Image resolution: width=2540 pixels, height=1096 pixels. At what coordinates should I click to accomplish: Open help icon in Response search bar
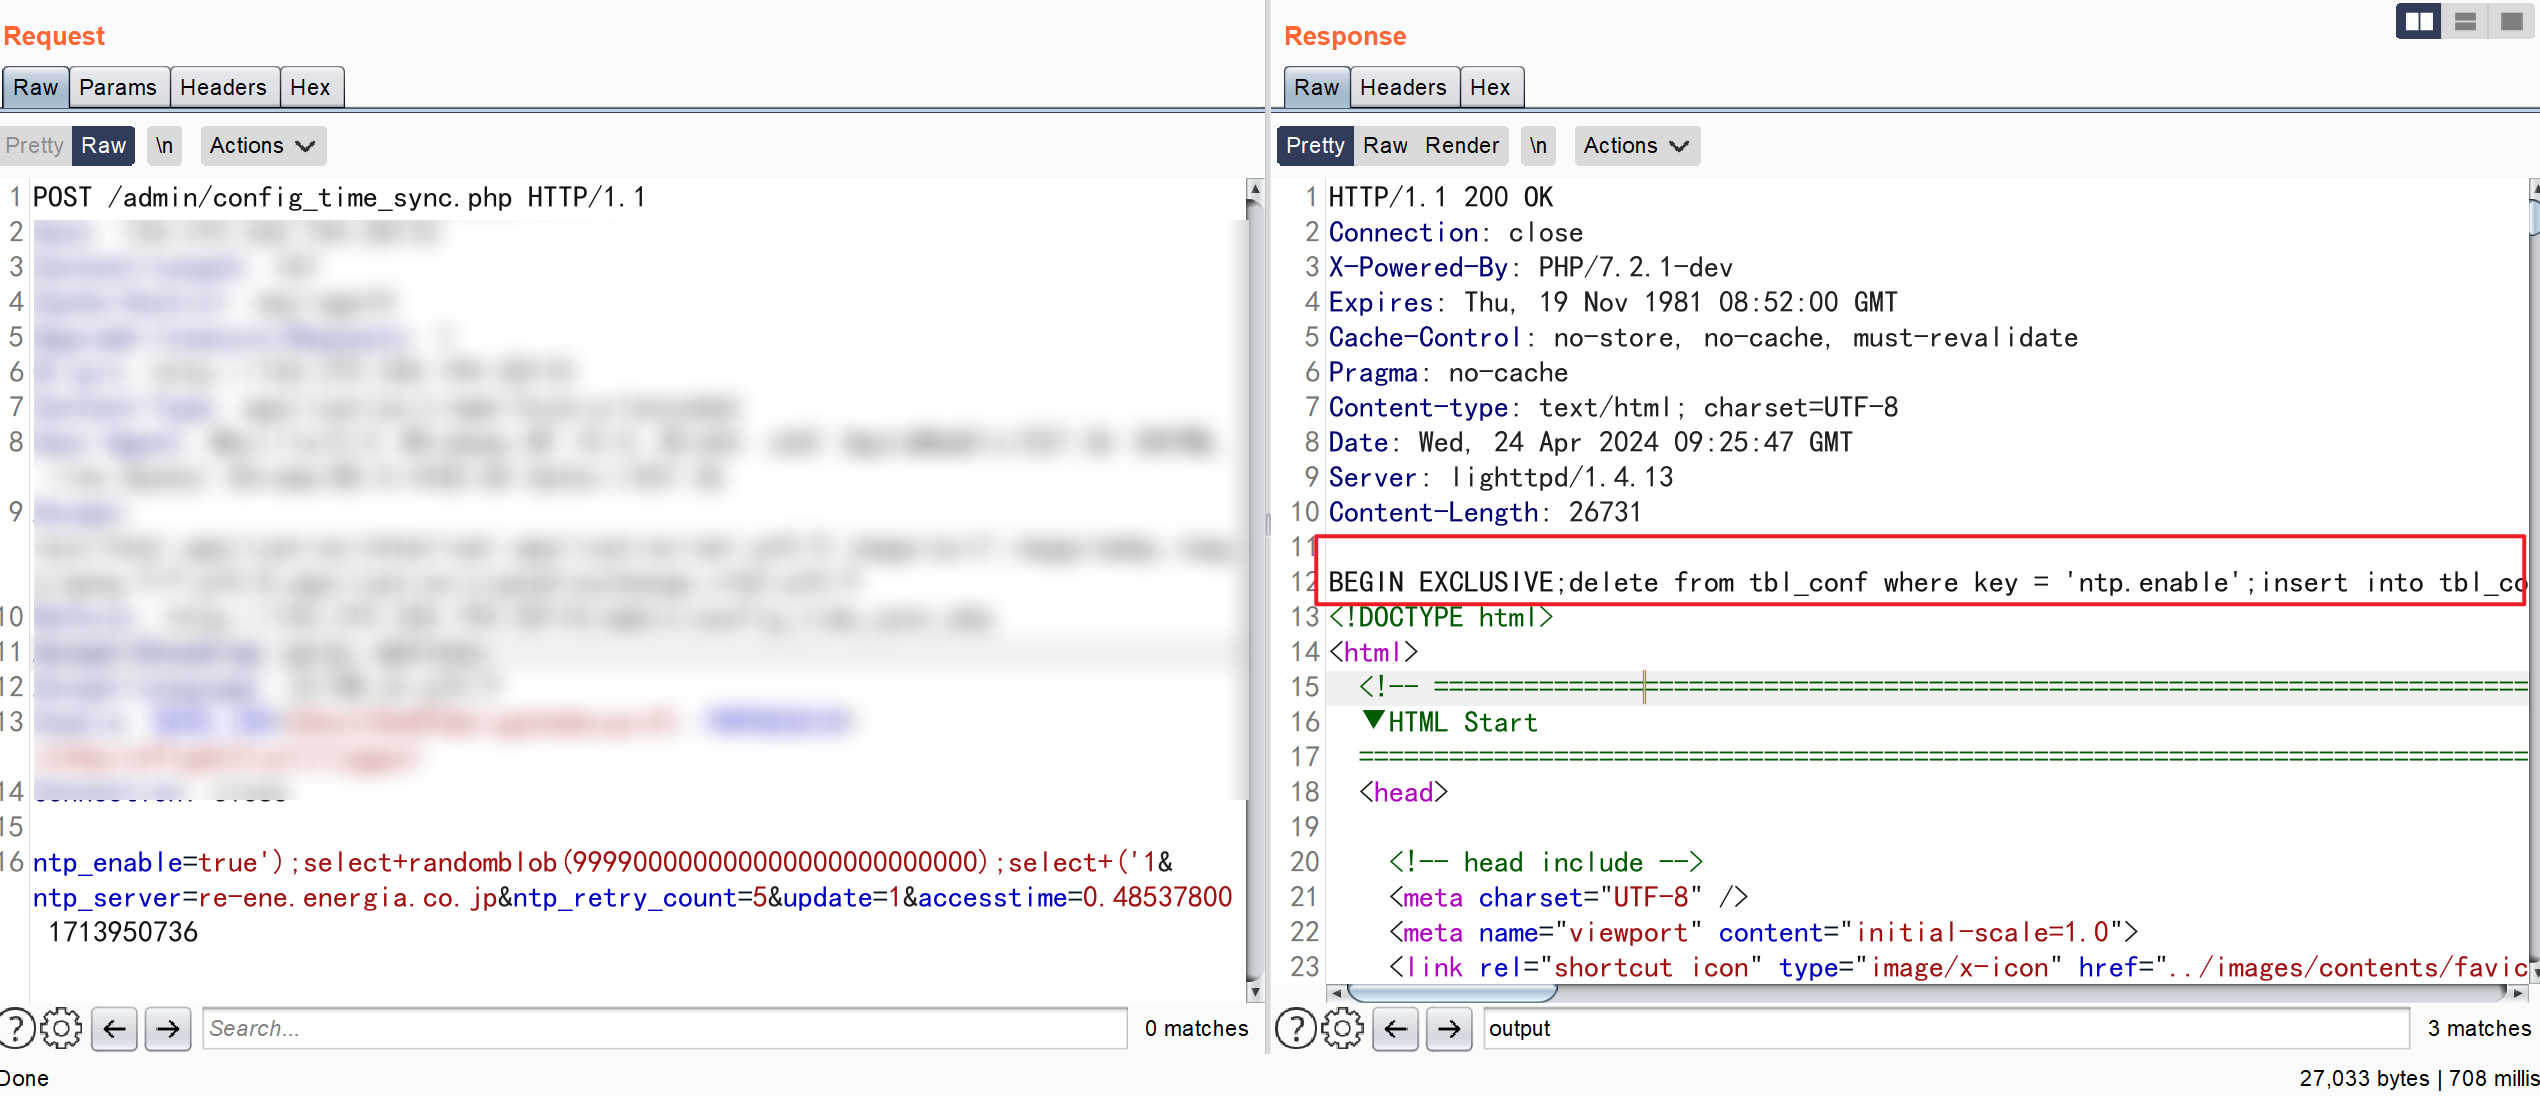pos(1297,1028)
